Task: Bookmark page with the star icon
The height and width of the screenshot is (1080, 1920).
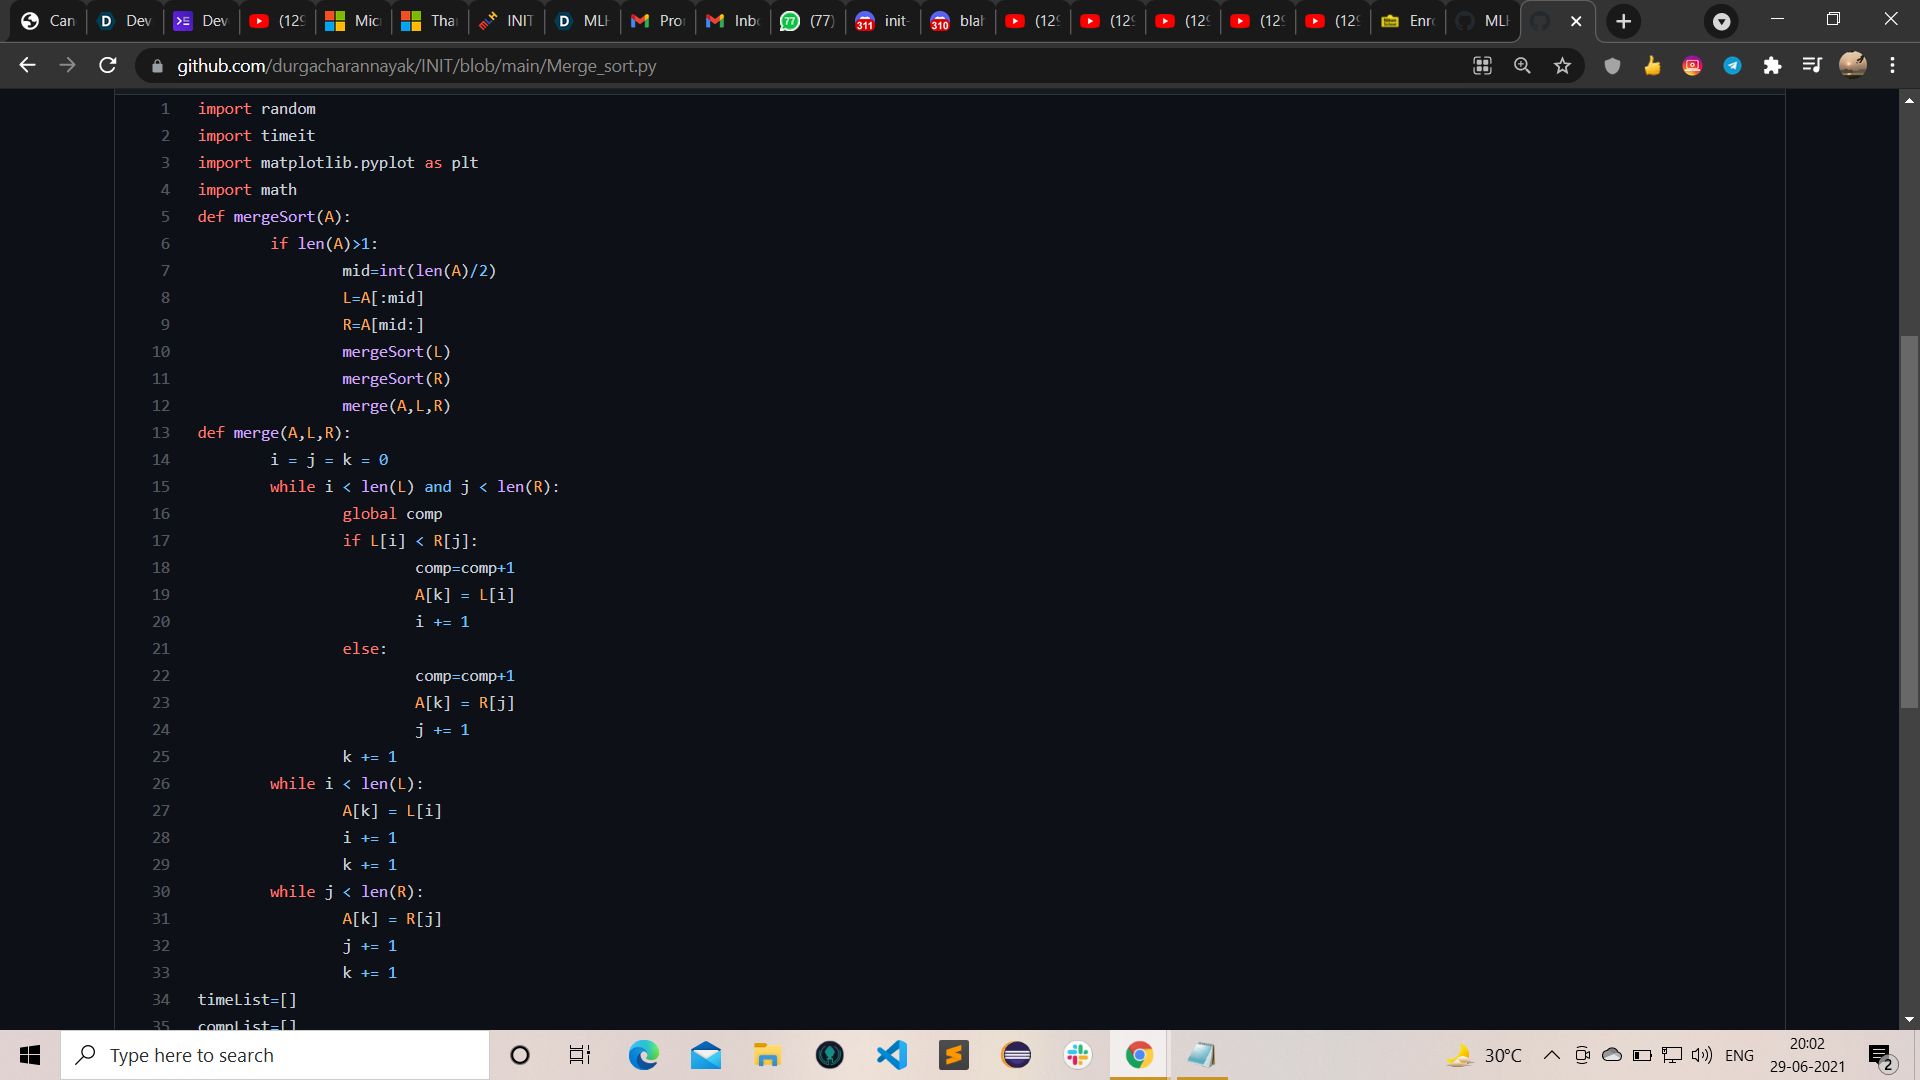Action: click(1562, 65)
